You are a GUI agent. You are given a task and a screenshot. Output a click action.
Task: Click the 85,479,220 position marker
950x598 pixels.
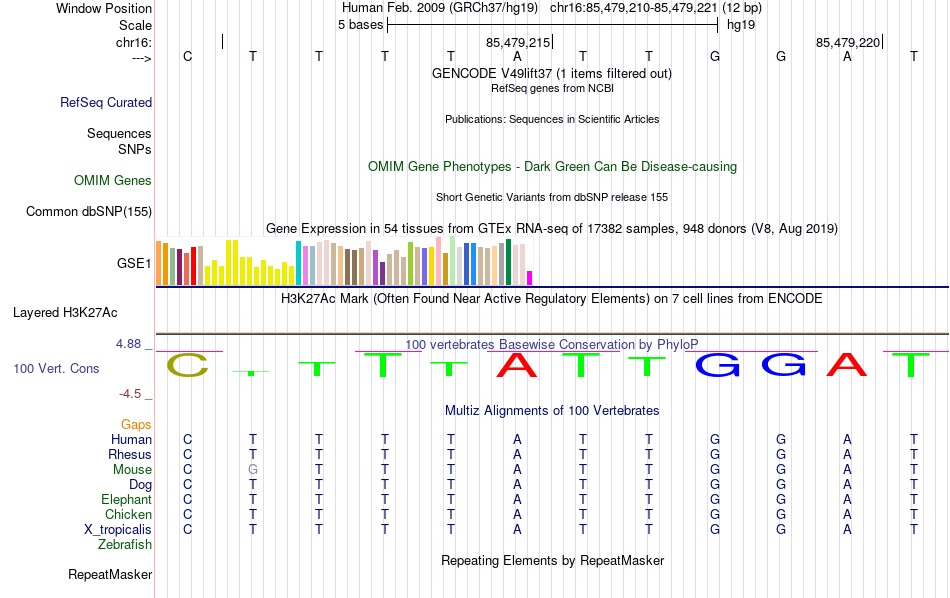848,42
